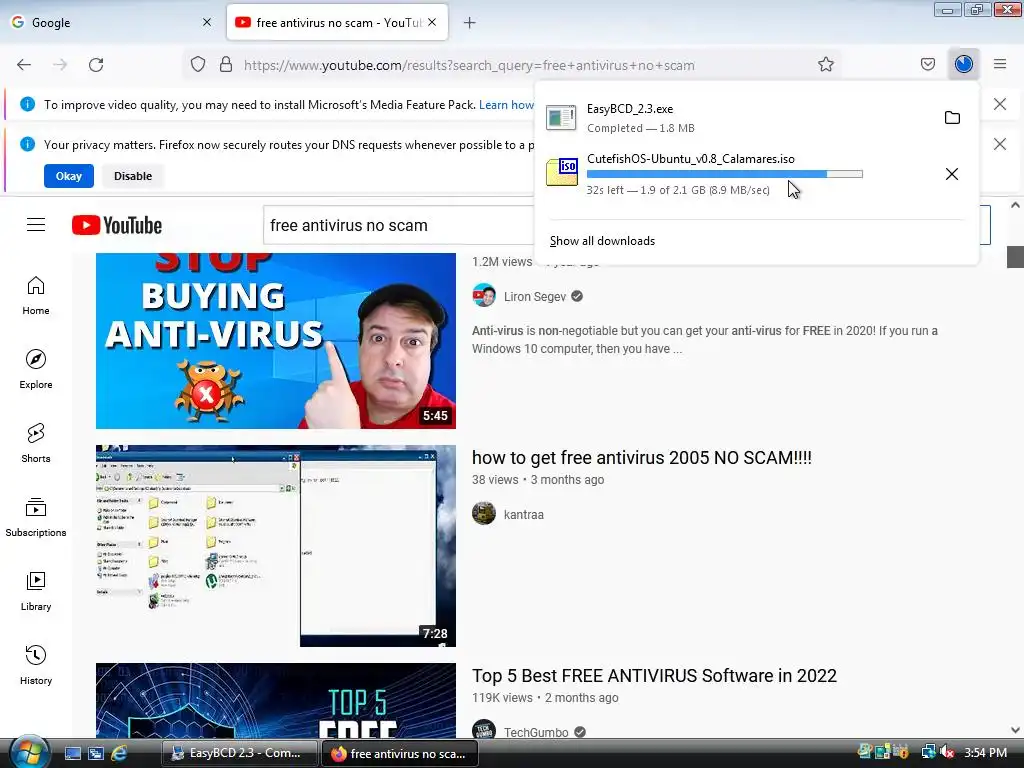Click the scrollbar down arrow
The height and width of the screenshot is (768, 1024).
click(1015, 730)
